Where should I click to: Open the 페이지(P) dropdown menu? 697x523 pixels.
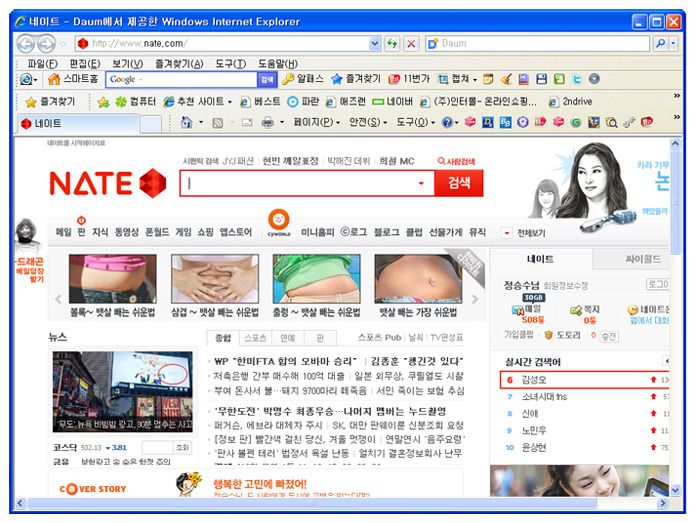coord(316,122)
